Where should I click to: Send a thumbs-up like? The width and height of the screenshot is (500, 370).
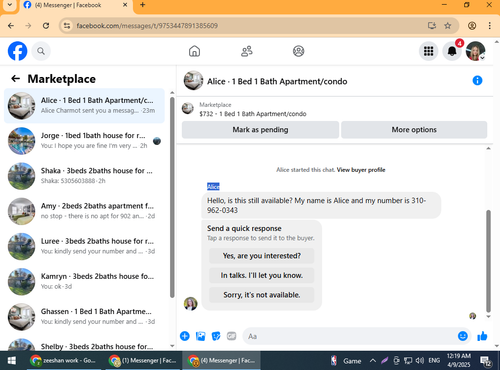[x=482, y=336]
